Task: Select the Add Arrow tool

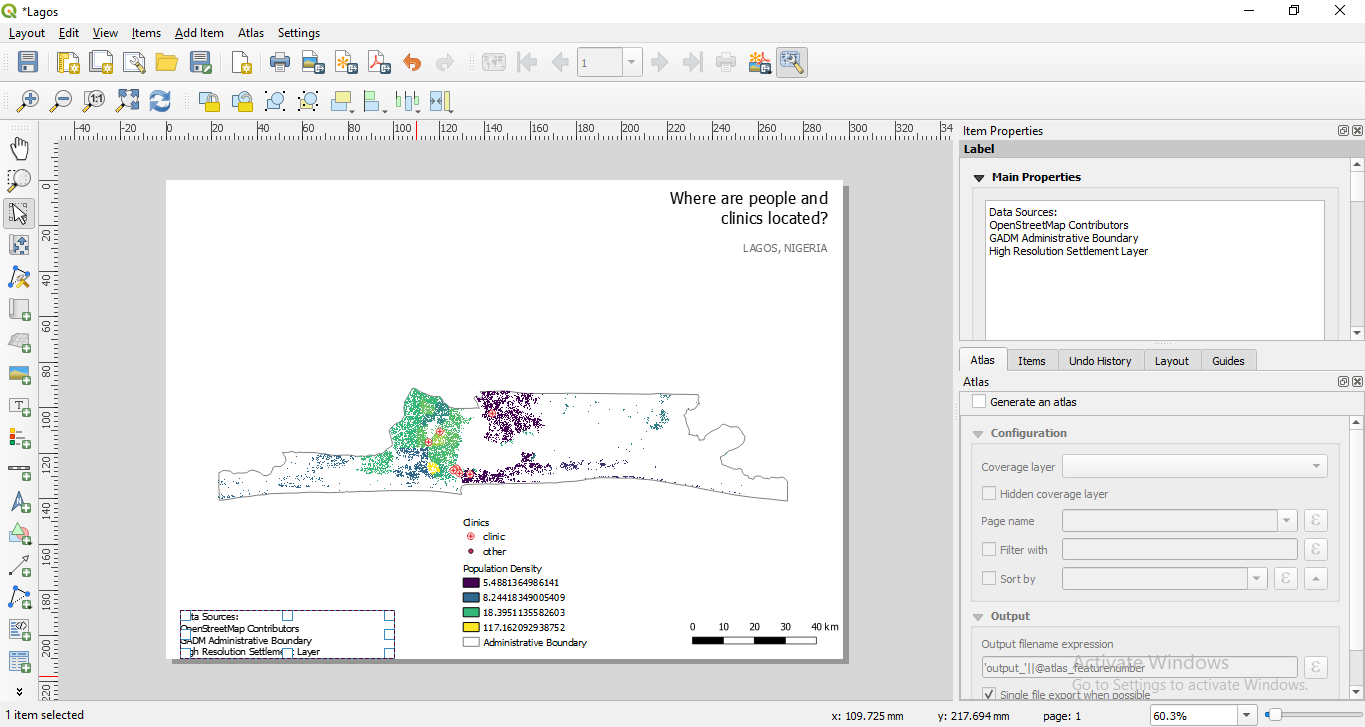Action: (x=19, y=566)
